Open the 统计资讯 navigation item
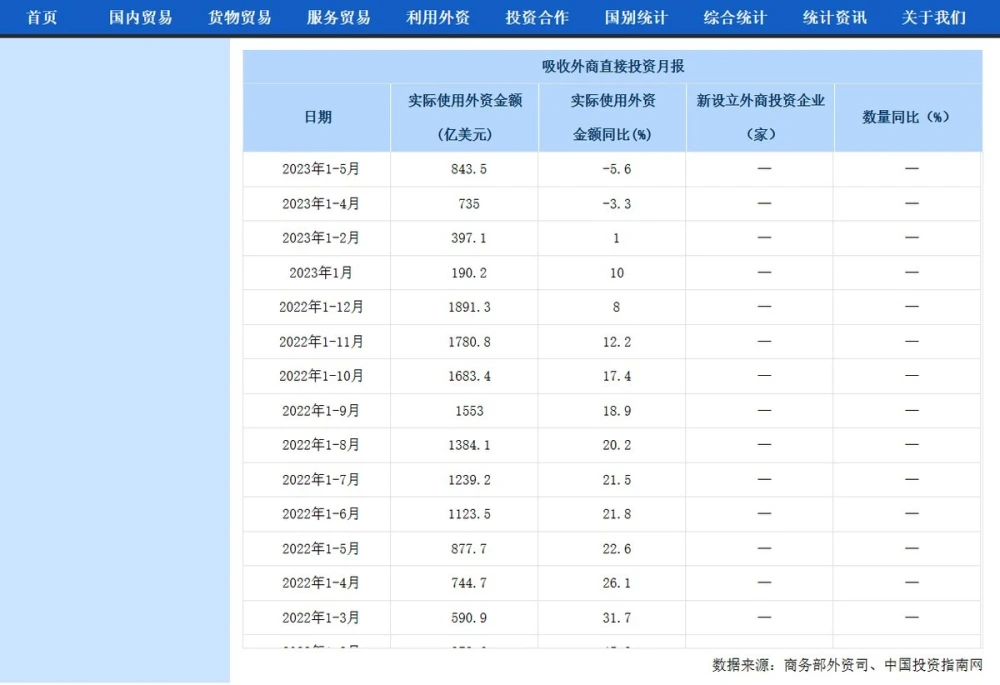The image size is (1000, 685). (834, 18)
